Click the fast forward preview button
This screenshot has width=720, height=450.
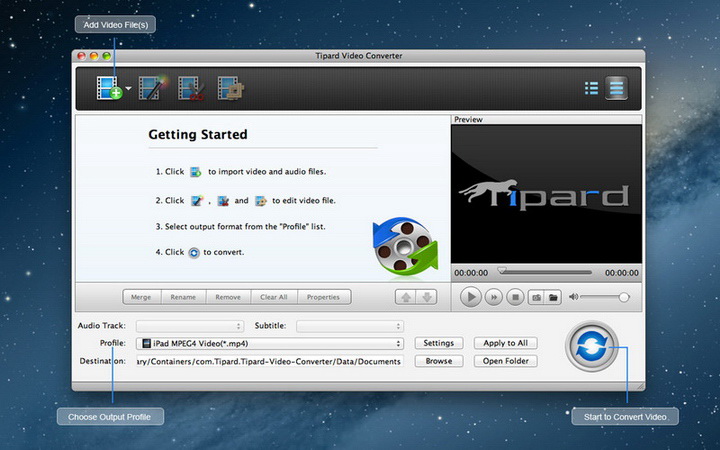coord(494,298)
